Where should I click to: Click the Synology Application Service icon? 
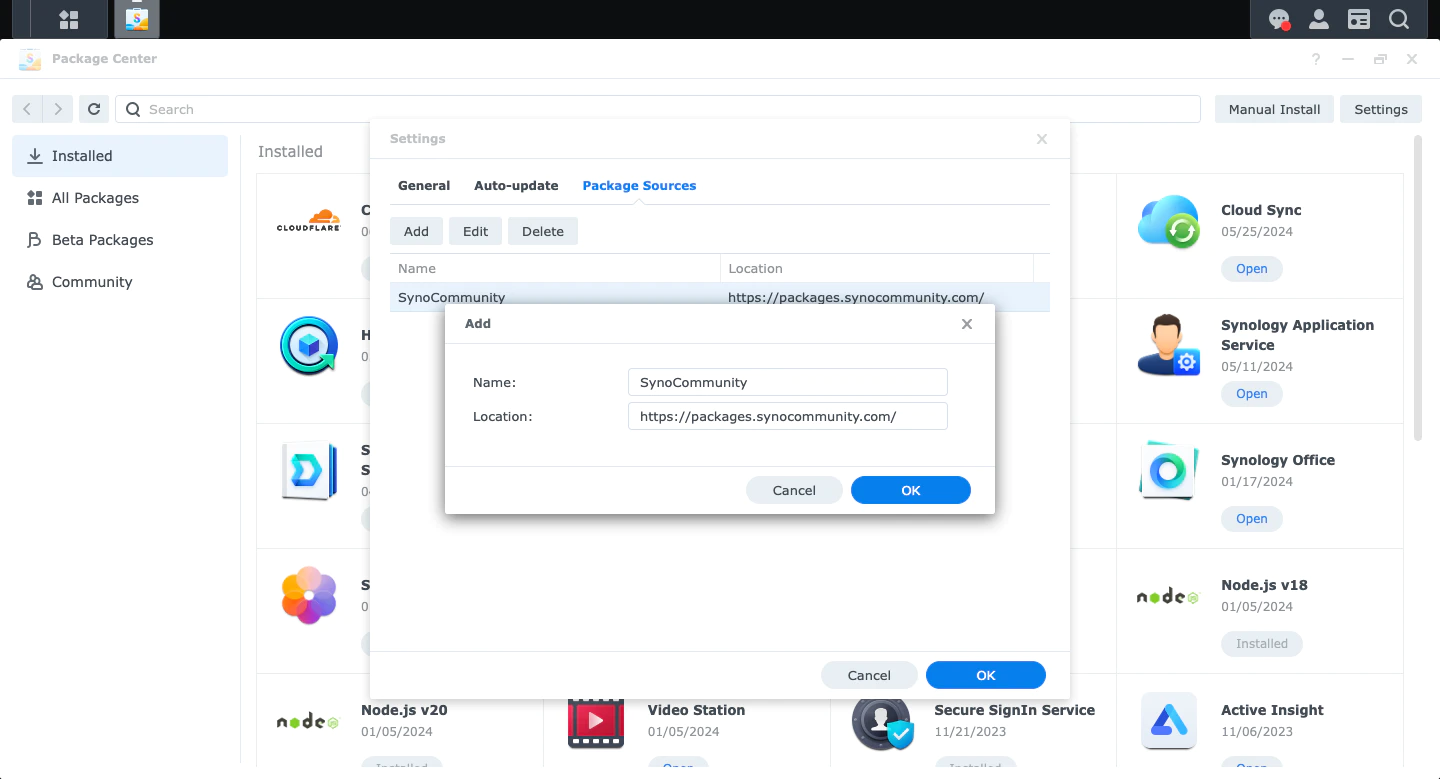pos(1169,346)
